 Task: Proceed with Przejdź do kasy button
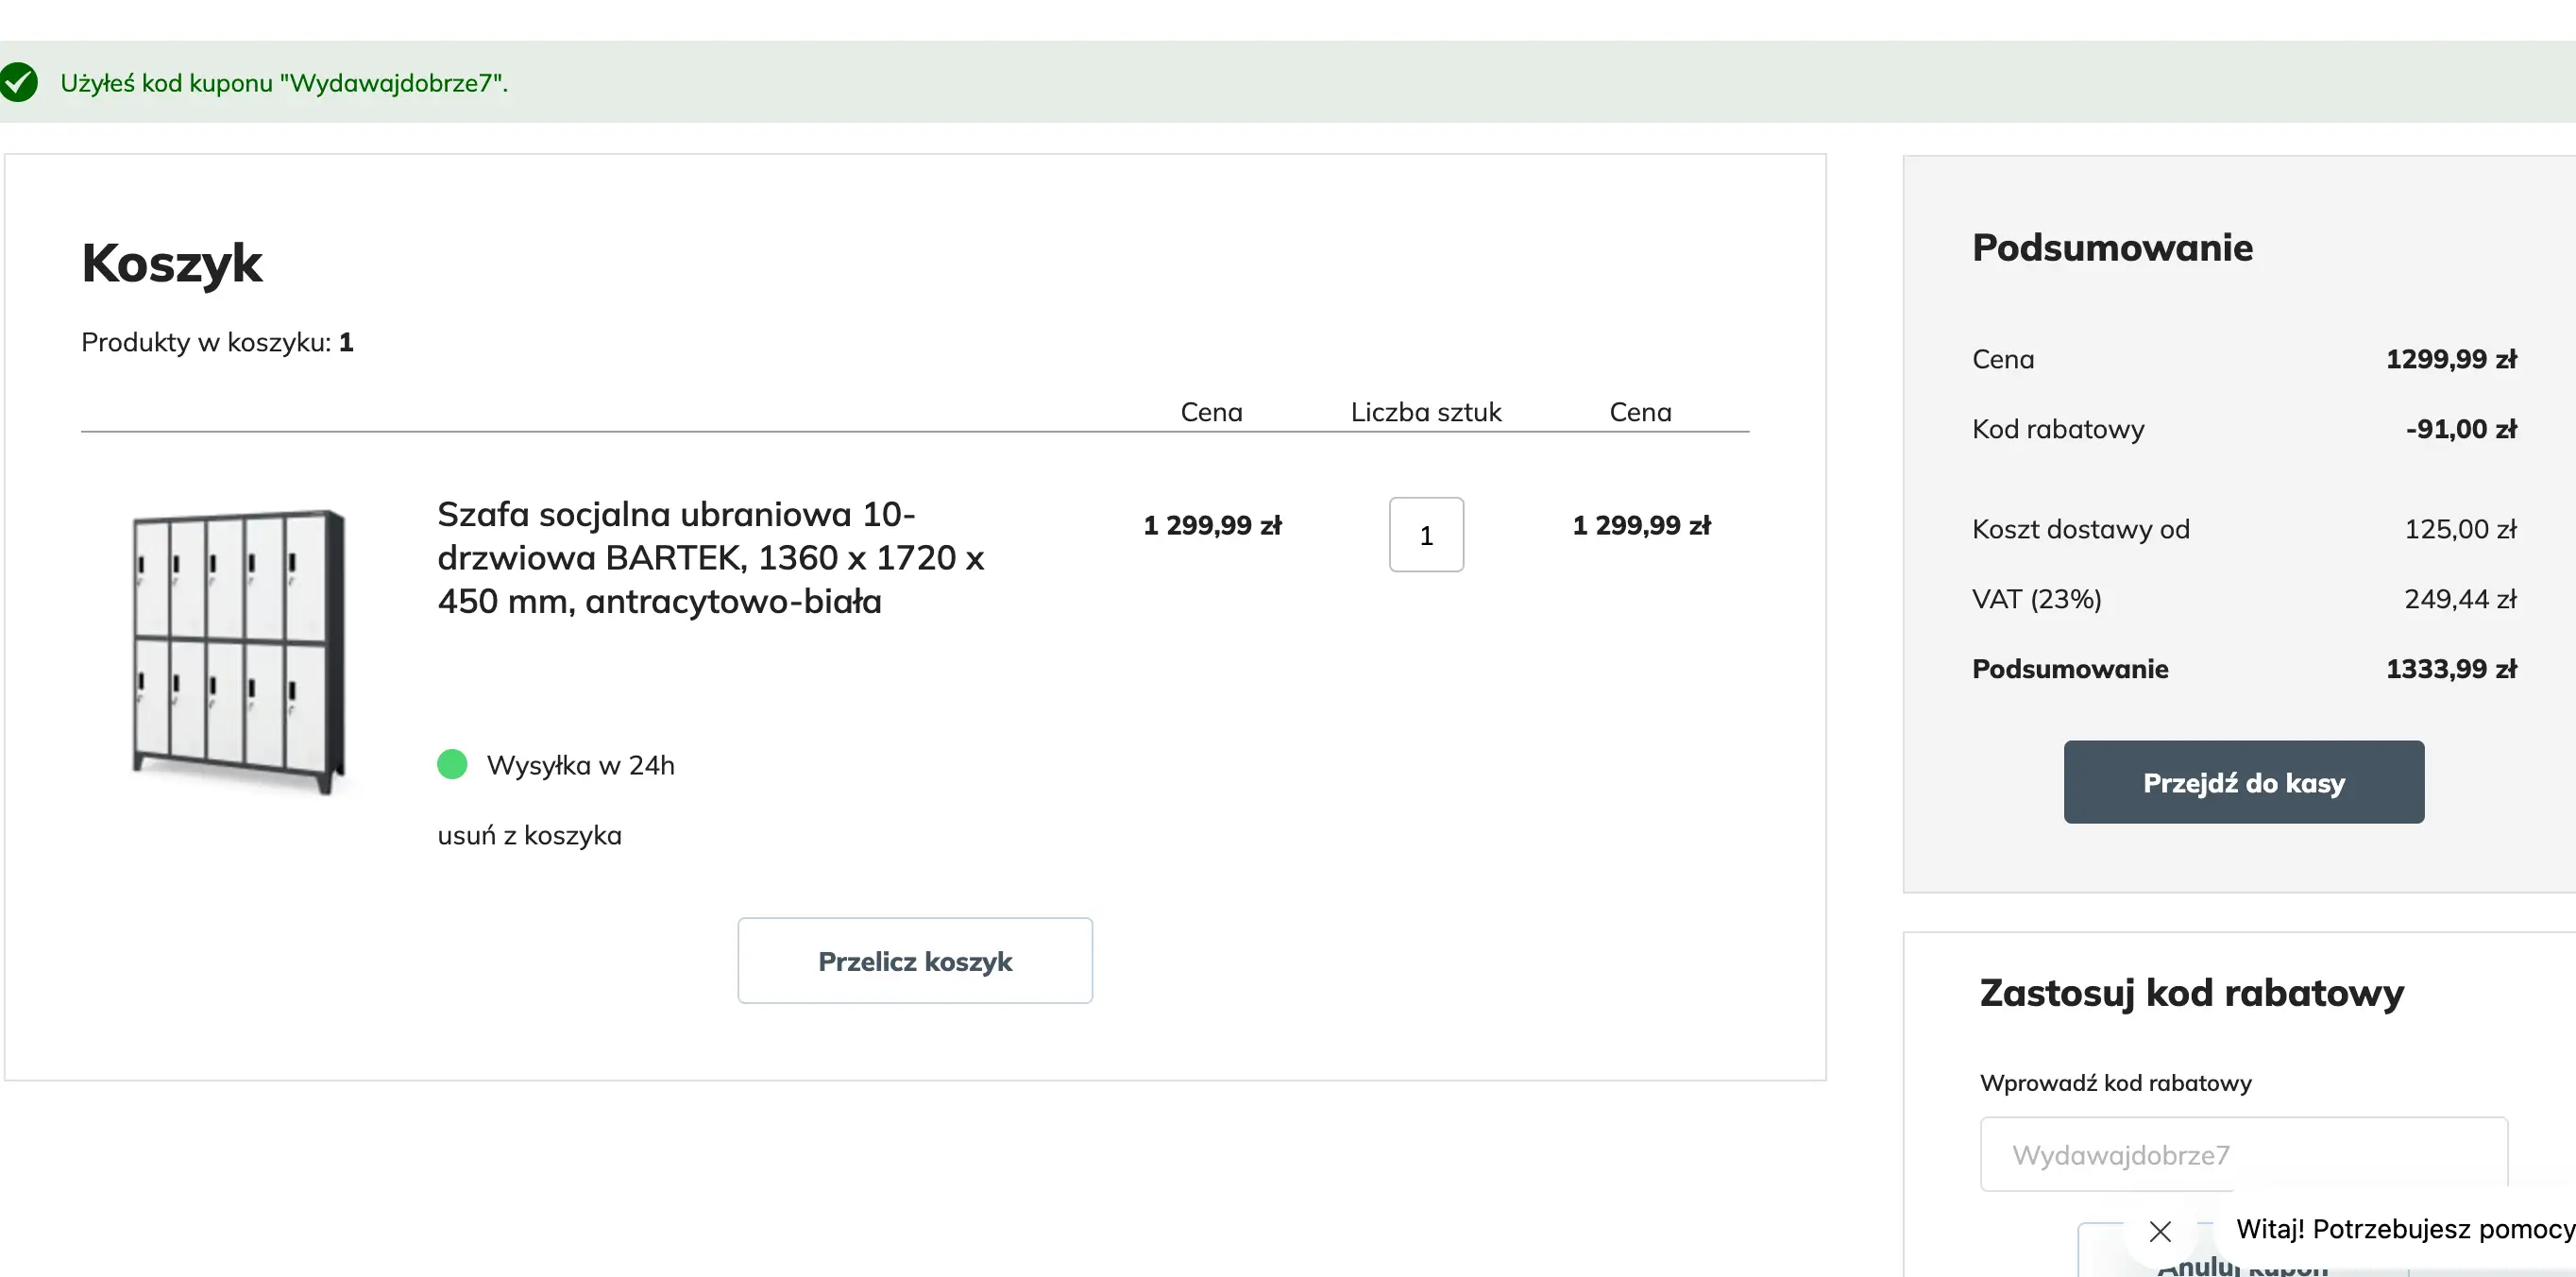pyautogui.click(x=2243, y=782)
